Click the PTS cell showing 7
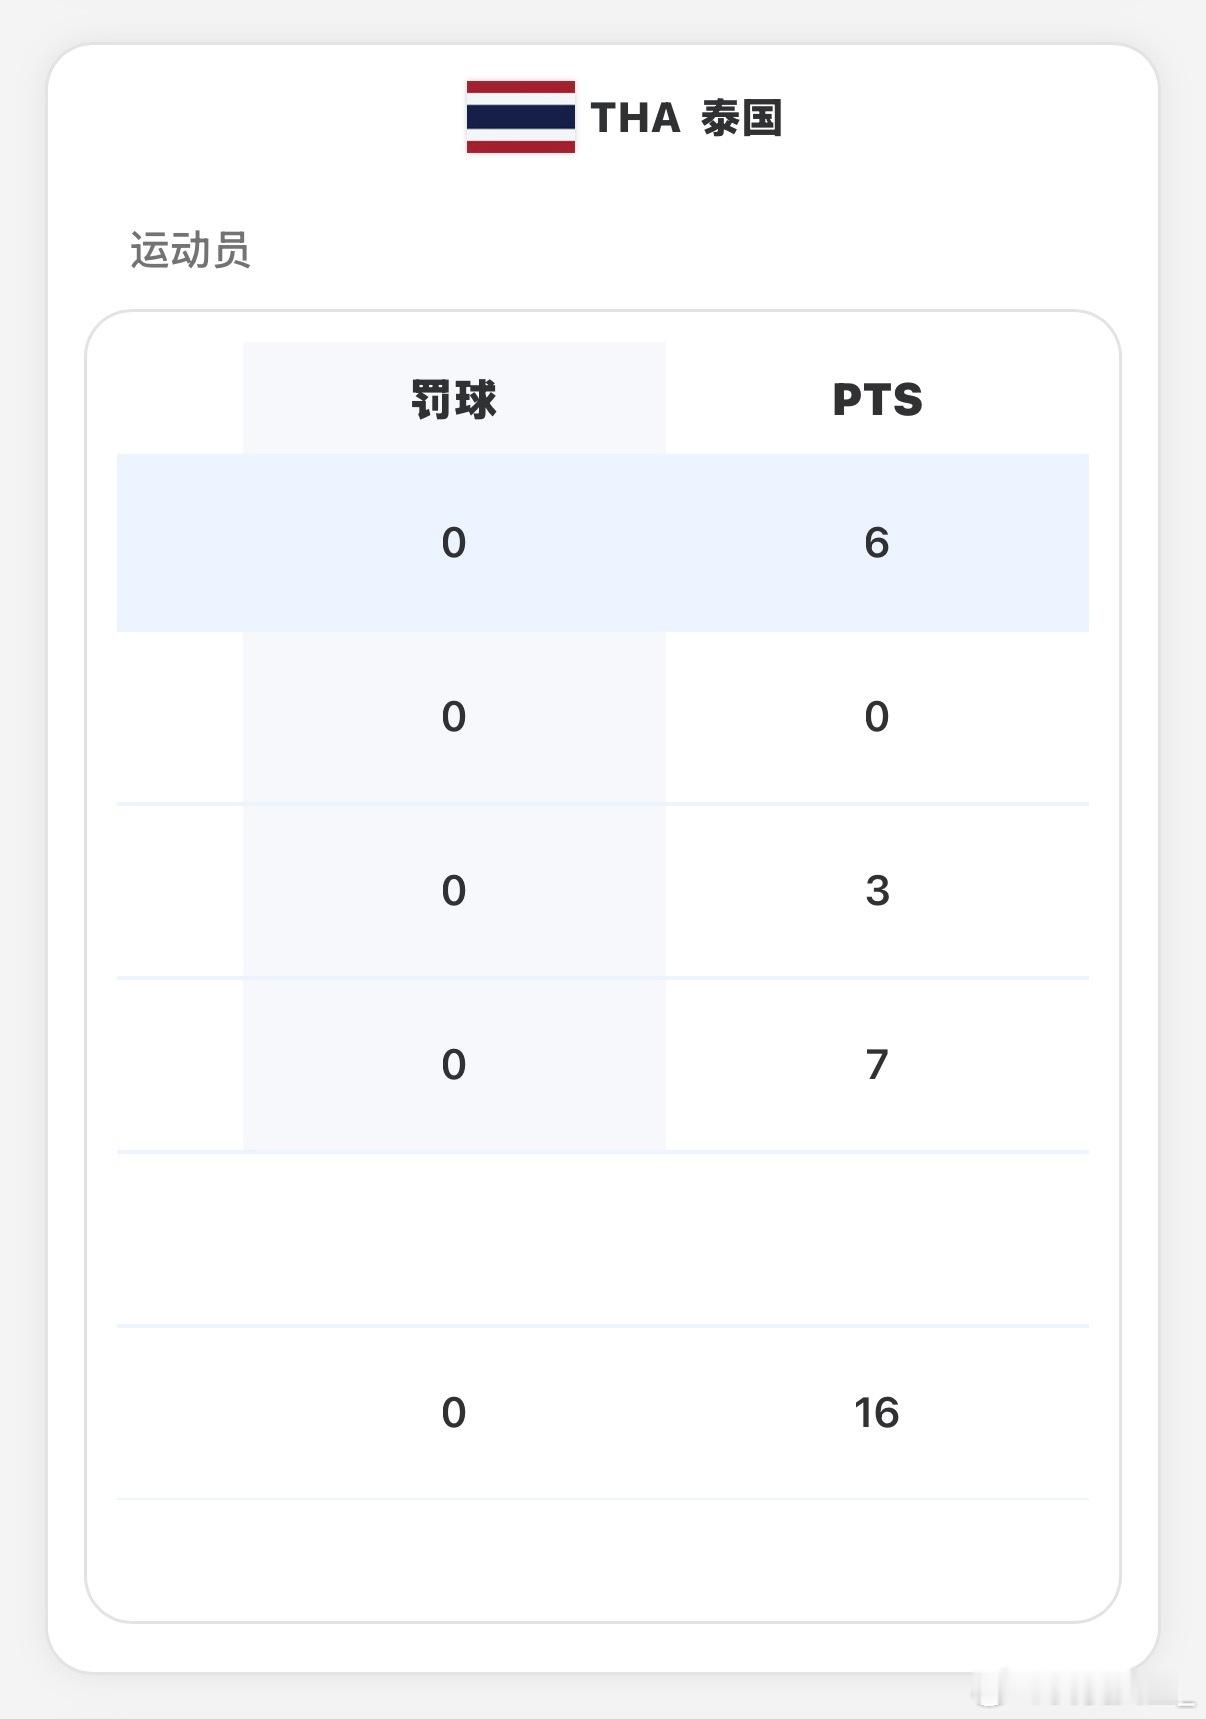 click(x=877, y=1065)
